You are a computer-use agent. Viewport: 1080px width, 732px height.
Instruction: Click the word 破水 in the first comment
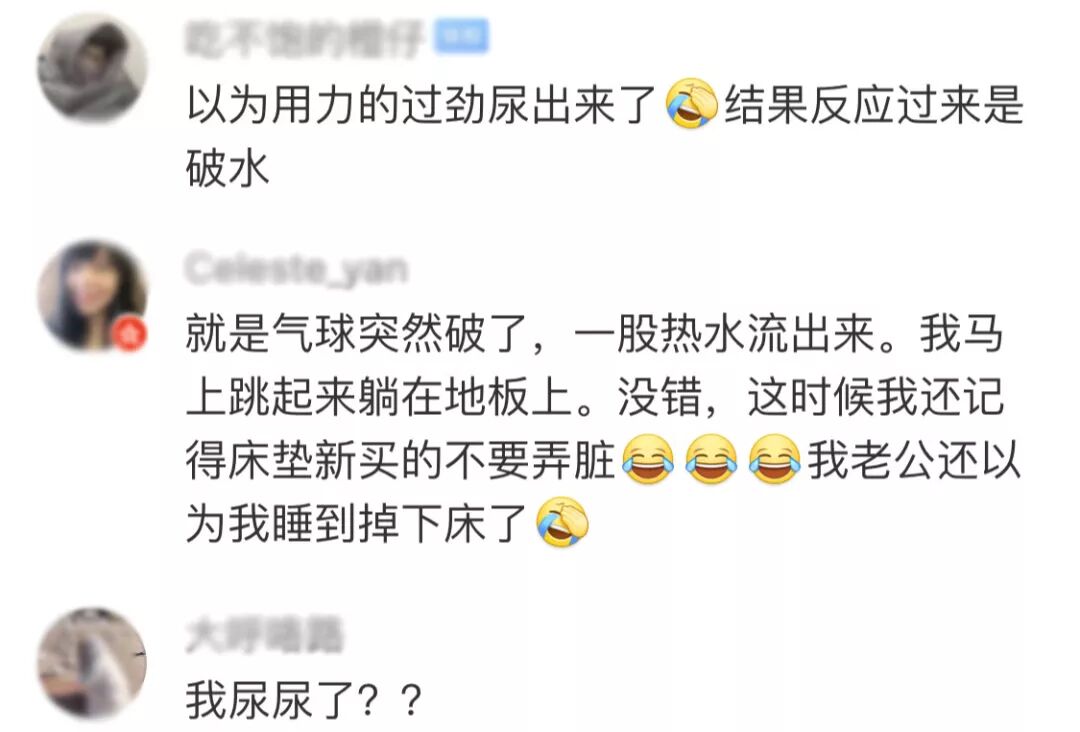click(227, 168)
